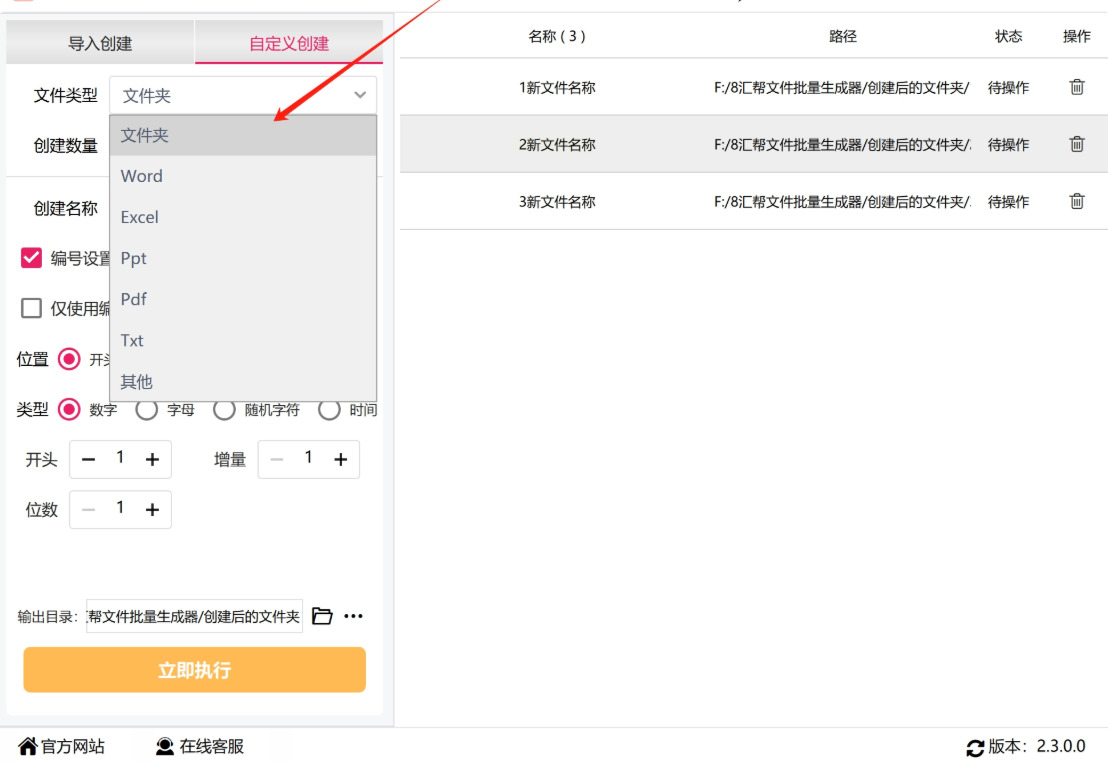Delete row 1新文件名称 with trash icon
This screenshot has height=762, width=1108.
coord(1076,87)
